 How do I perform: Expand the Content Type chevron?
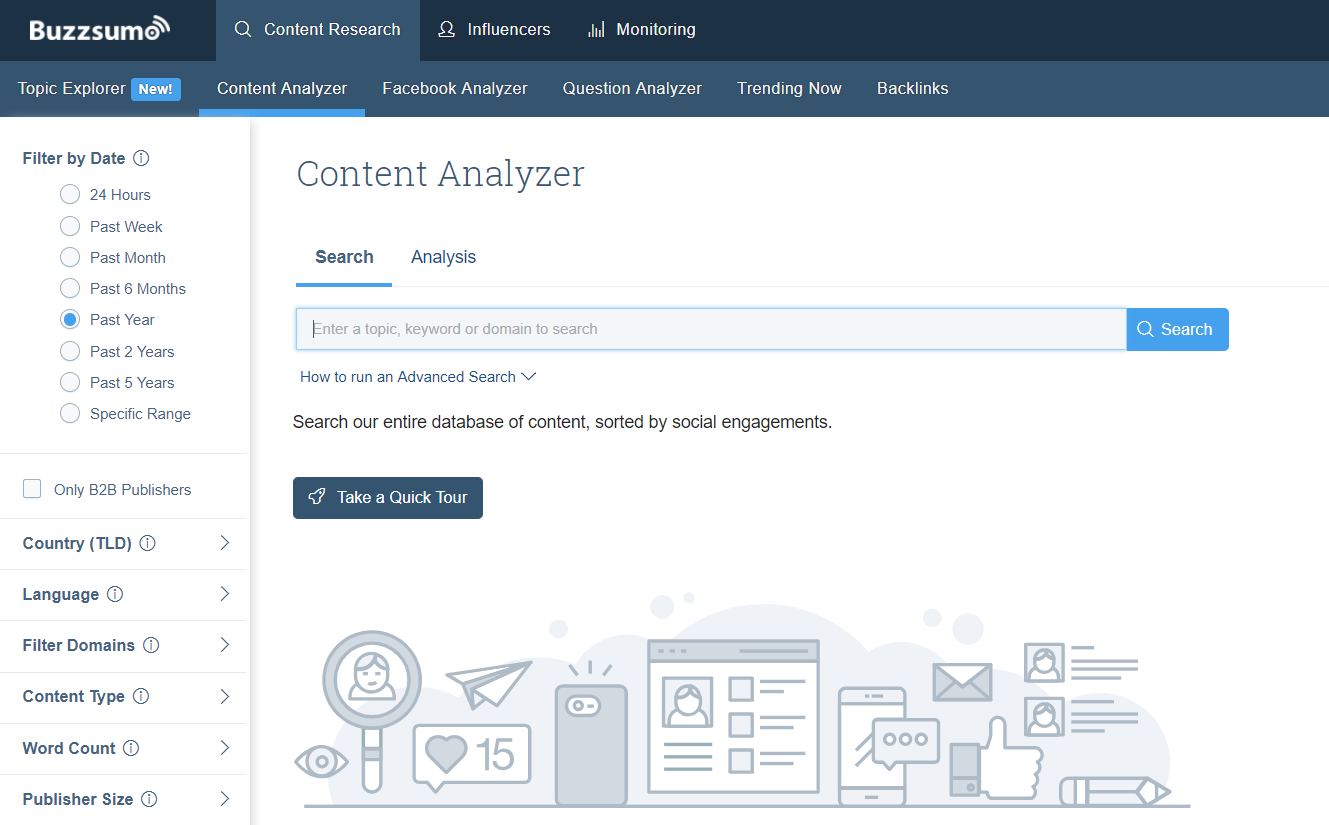(225, 696)
